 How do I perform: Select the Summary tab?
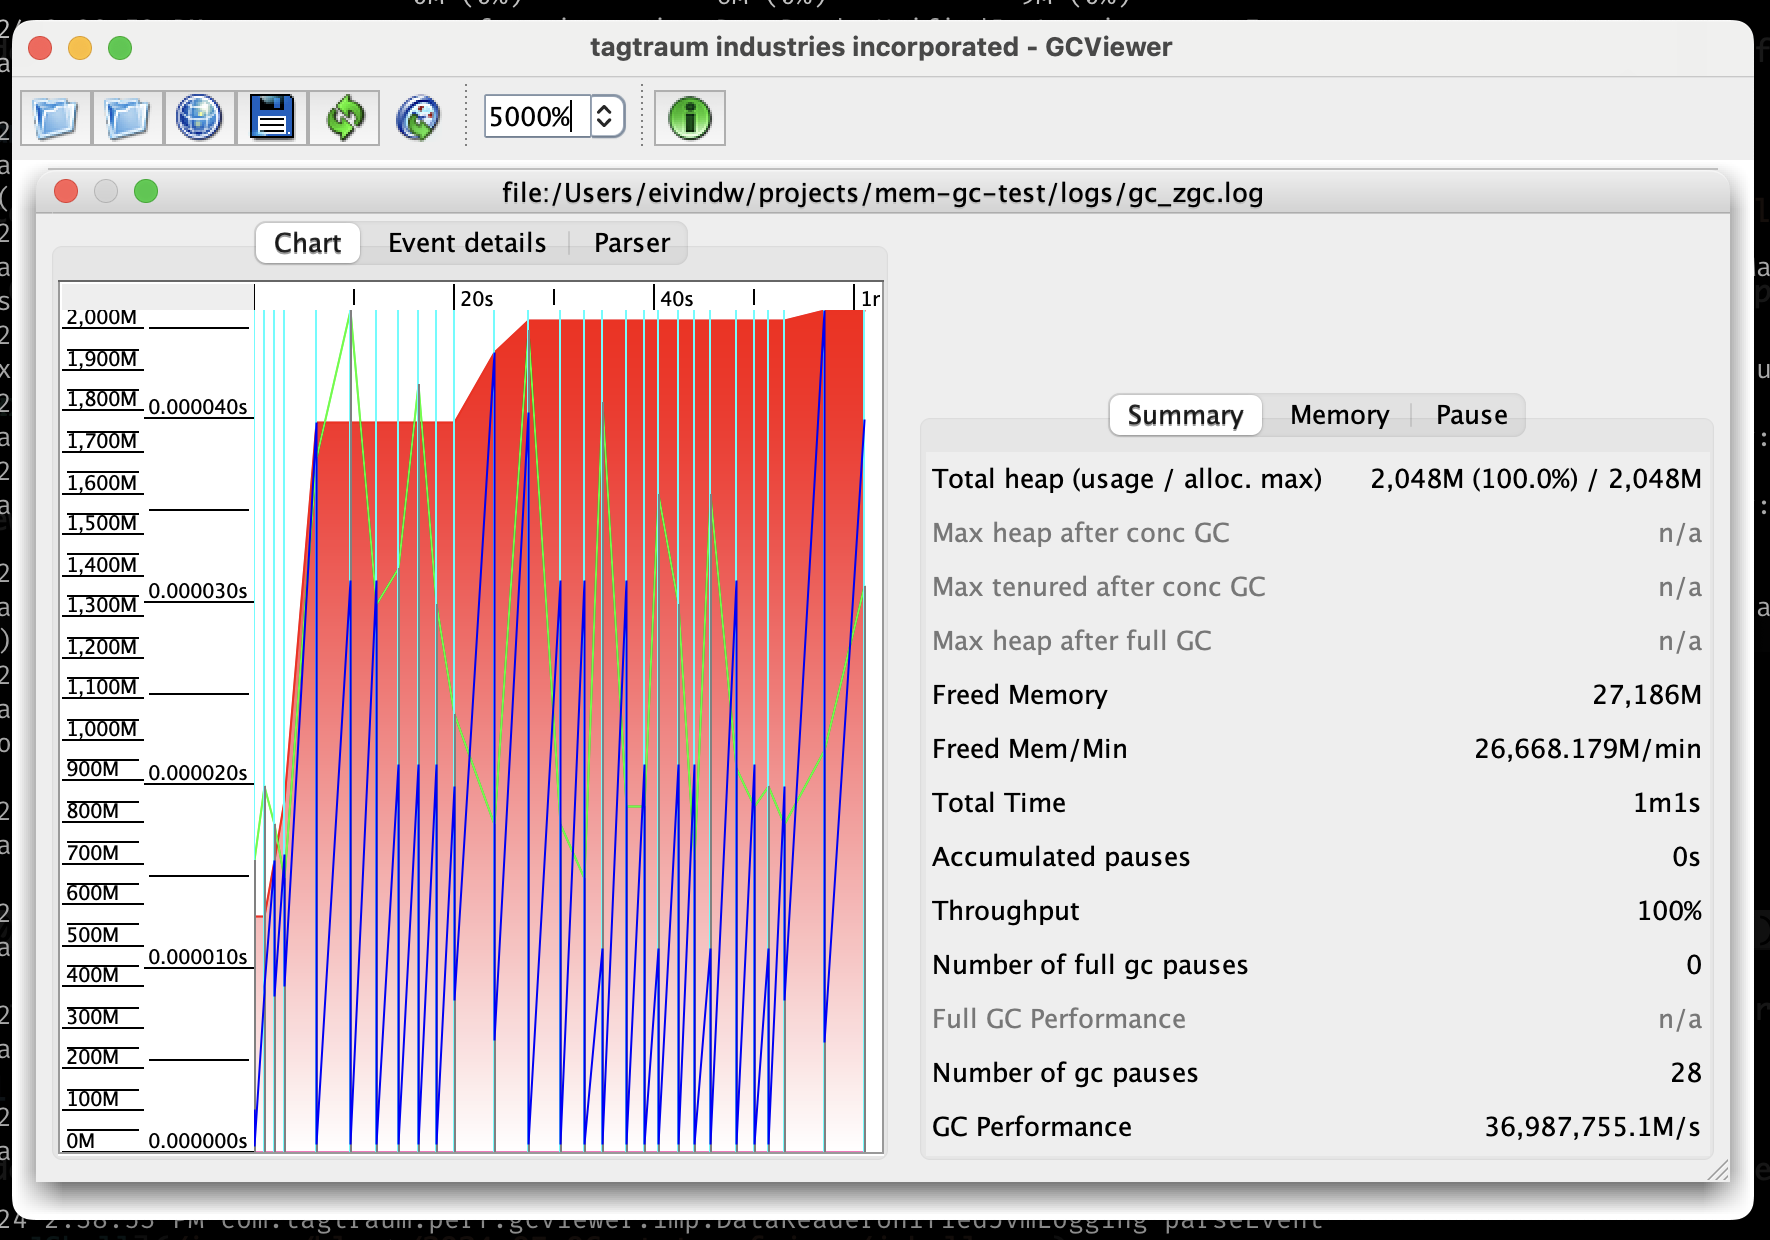pos(1185,415)
